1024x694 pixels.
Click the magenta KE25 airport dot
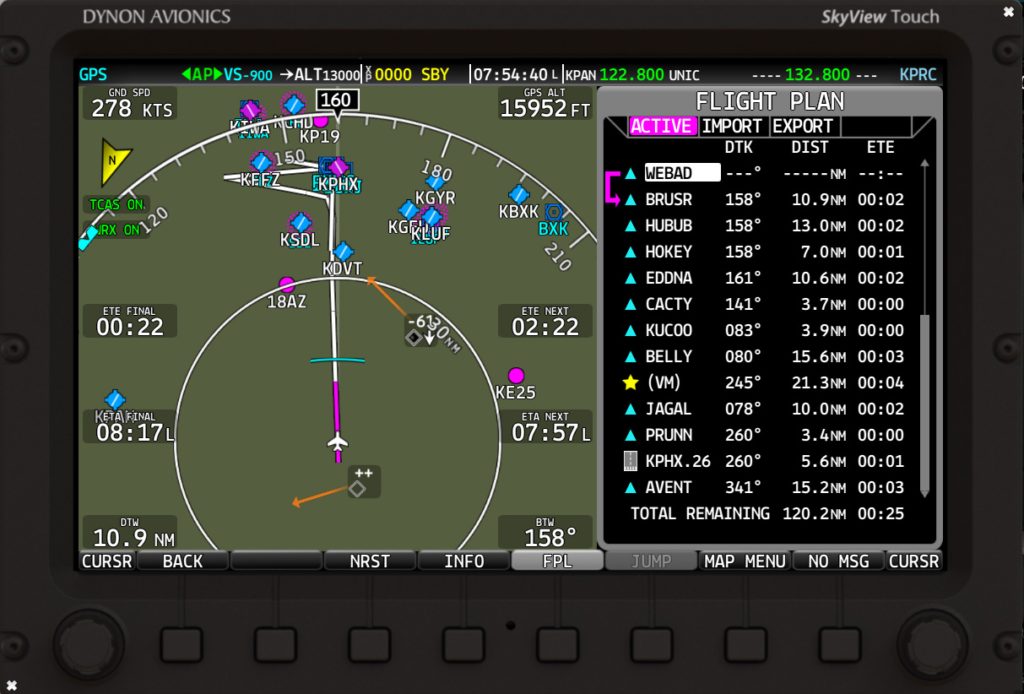[x=516, y=375]
